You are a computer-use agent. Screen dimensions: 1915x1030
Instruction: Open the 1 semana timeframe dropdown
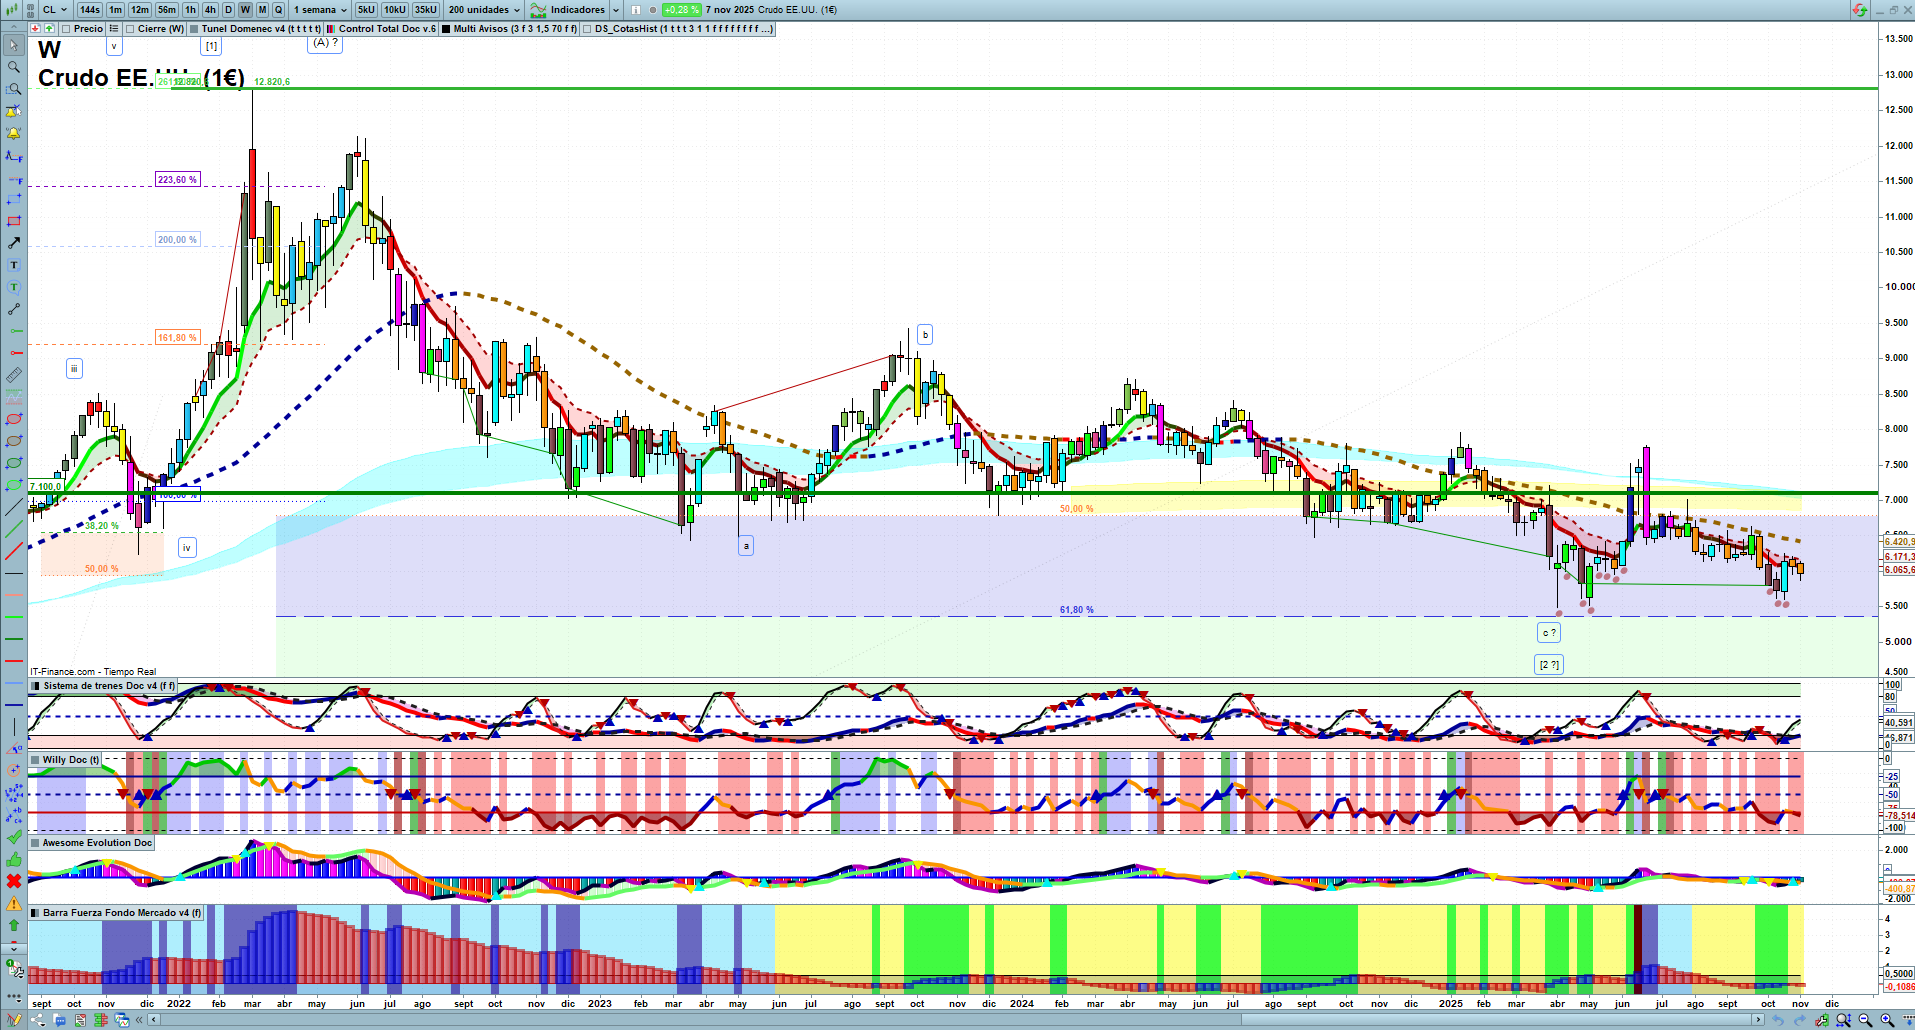[320, 10]
